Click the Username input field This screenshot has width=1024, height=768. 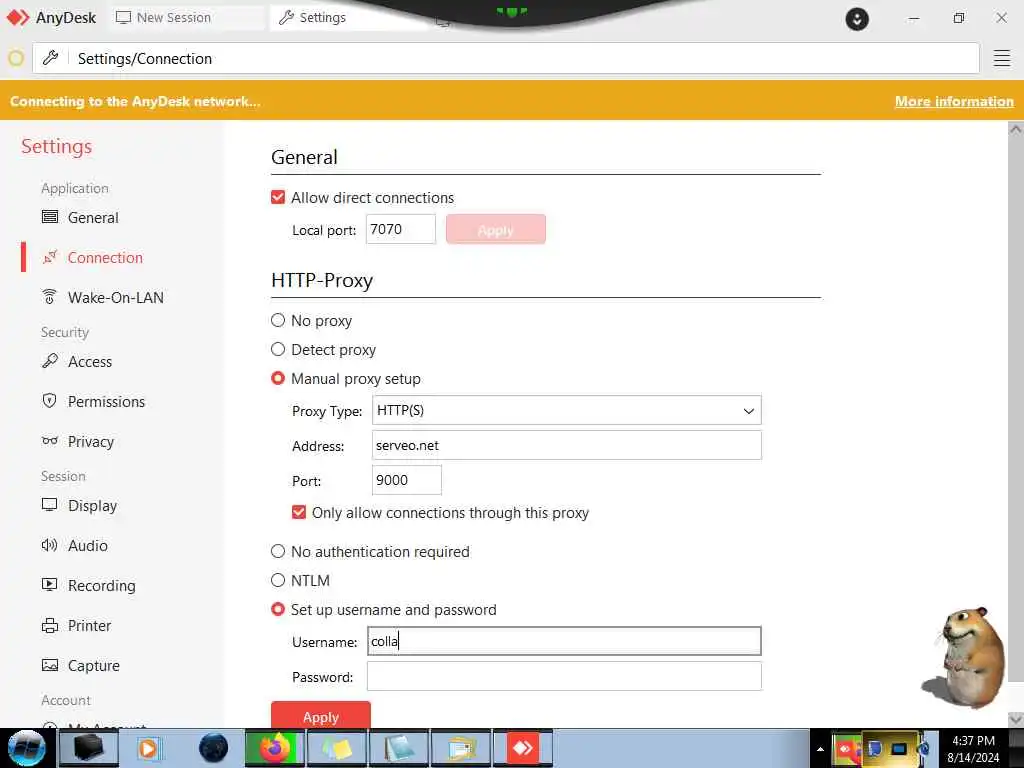click(564, 641)
